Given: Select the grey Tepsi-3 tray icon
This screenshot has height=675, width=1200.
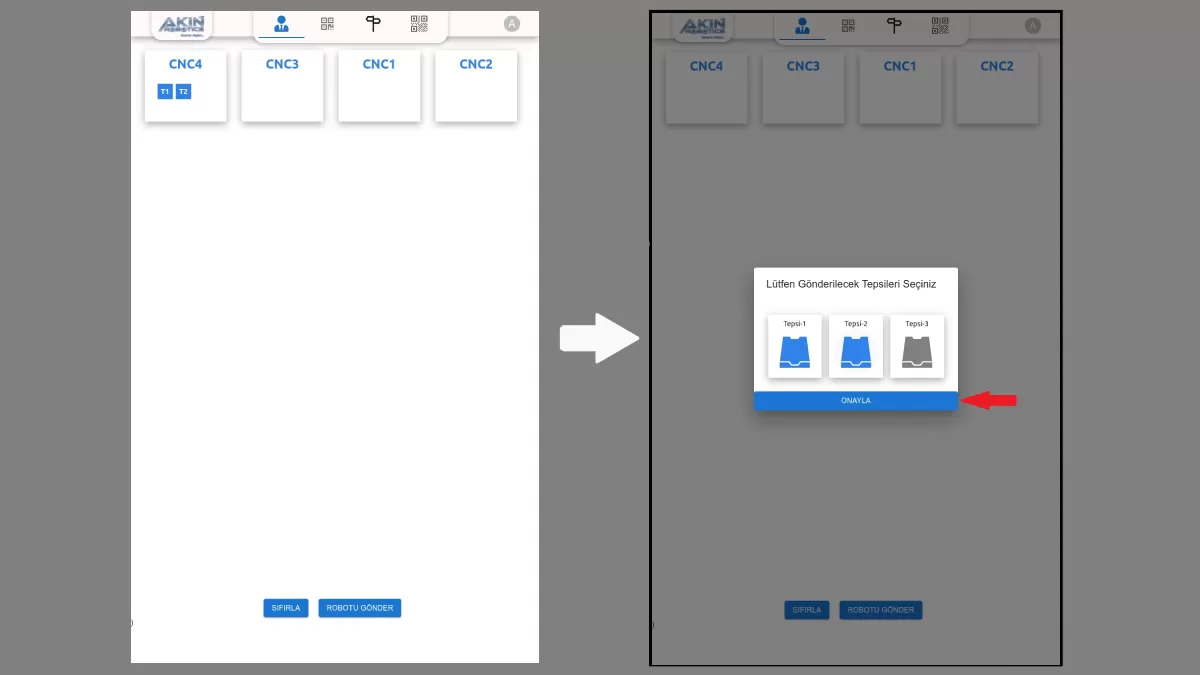Looking at the screenshot, I should coord(917,352).
